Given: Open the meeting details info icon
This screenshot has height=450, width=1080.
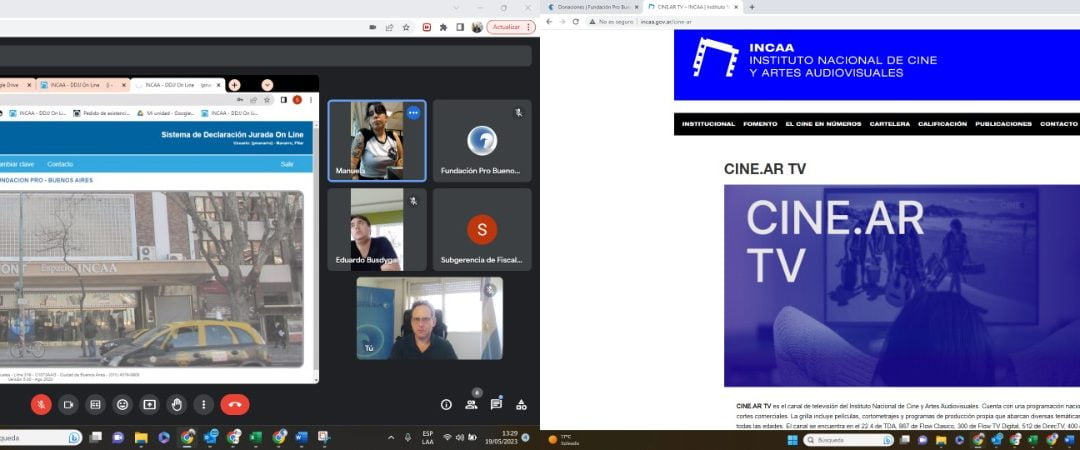Looking at the screenshot, I should 446,404.
